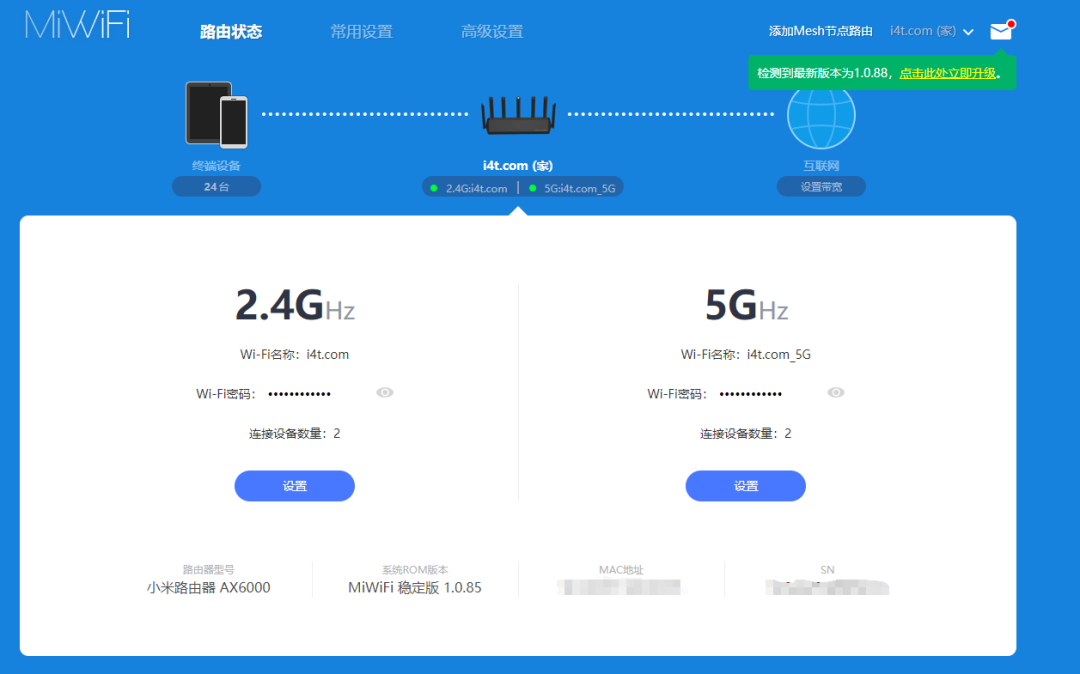Image resolution: width=1080 pixels, height=674 pixels.
Task: Click Wi-Fi名称: i4t.com_5G text
Action: click(x=745, y=355)
